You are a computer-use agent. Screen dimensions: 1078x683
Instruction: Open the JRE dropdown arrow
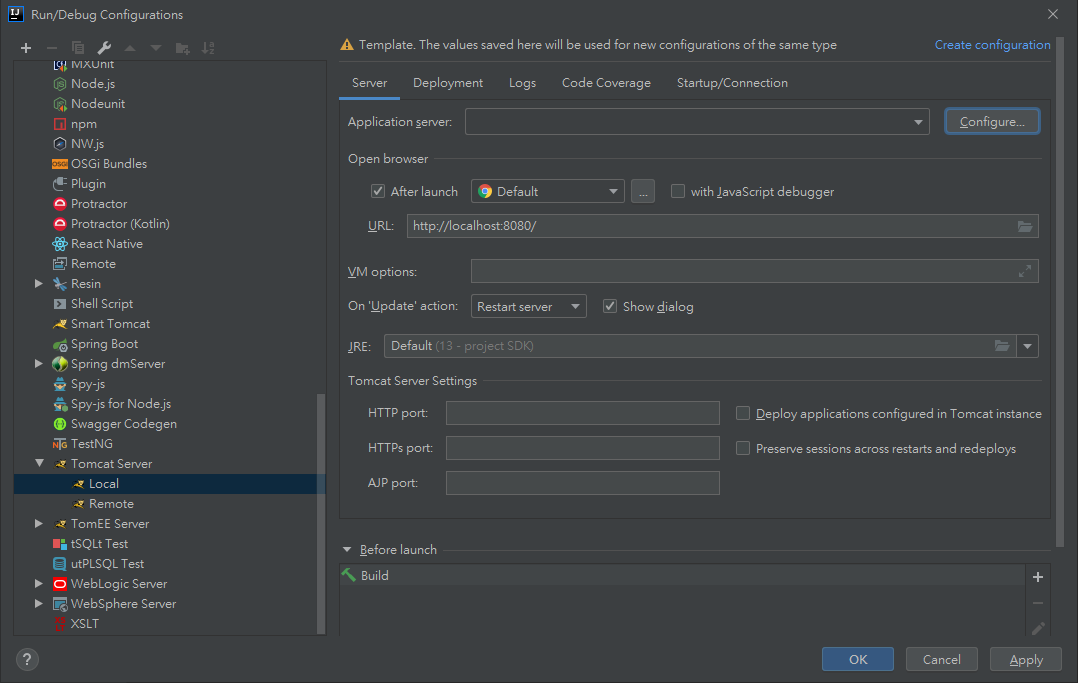tap(1027, 346)
